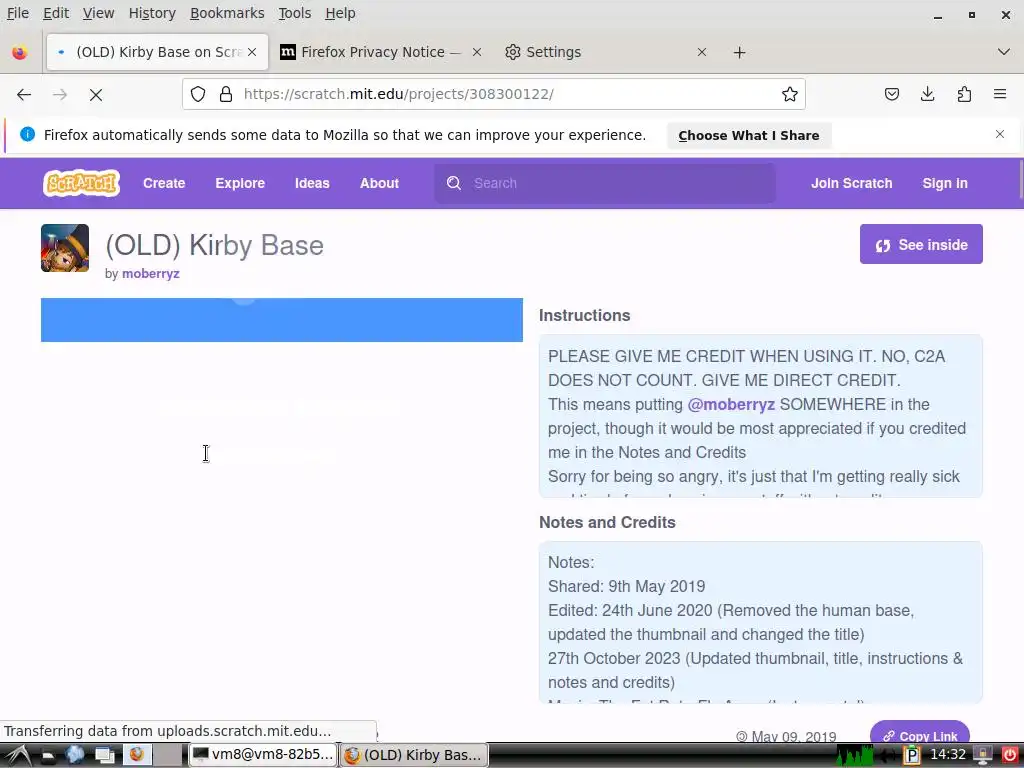Click the project author avatar thumbnail
1024x768 pixels.
coord(65,248)
